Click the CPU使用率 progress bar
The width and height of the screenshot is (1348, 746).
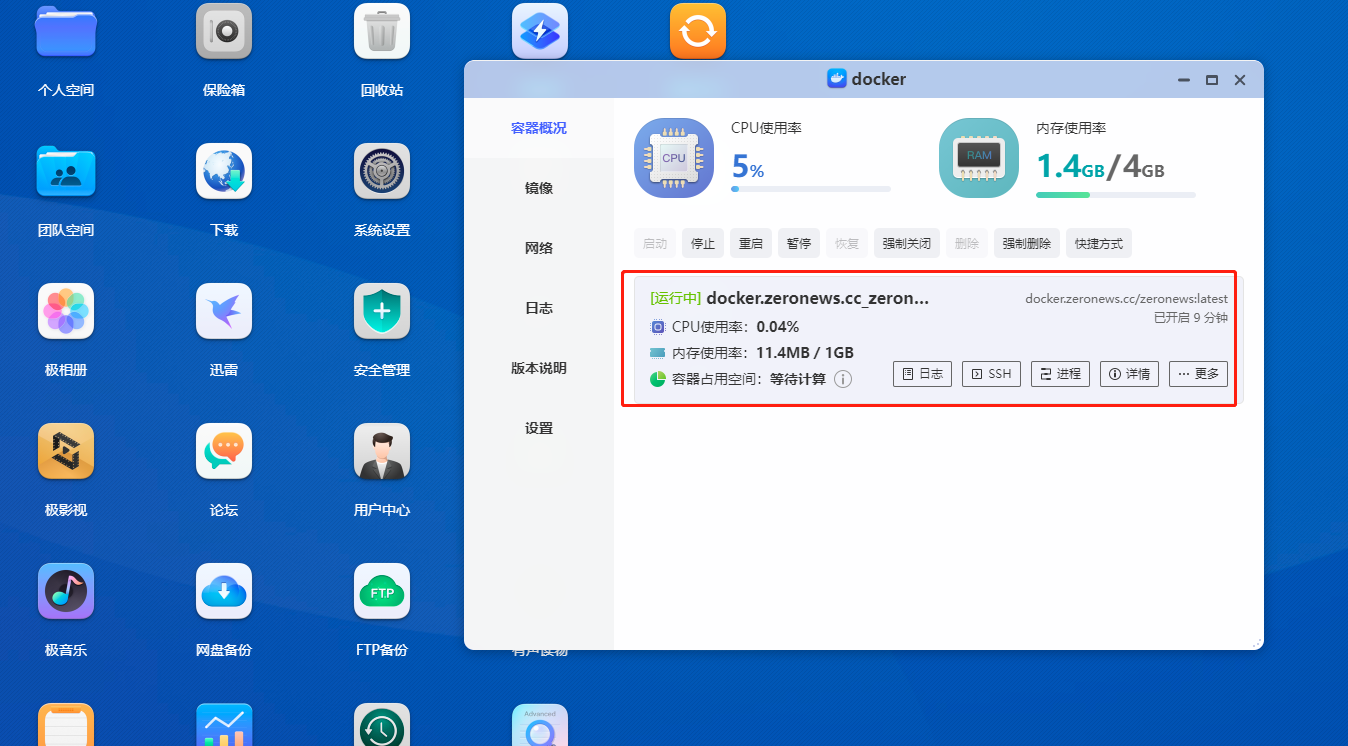[811, 188]
